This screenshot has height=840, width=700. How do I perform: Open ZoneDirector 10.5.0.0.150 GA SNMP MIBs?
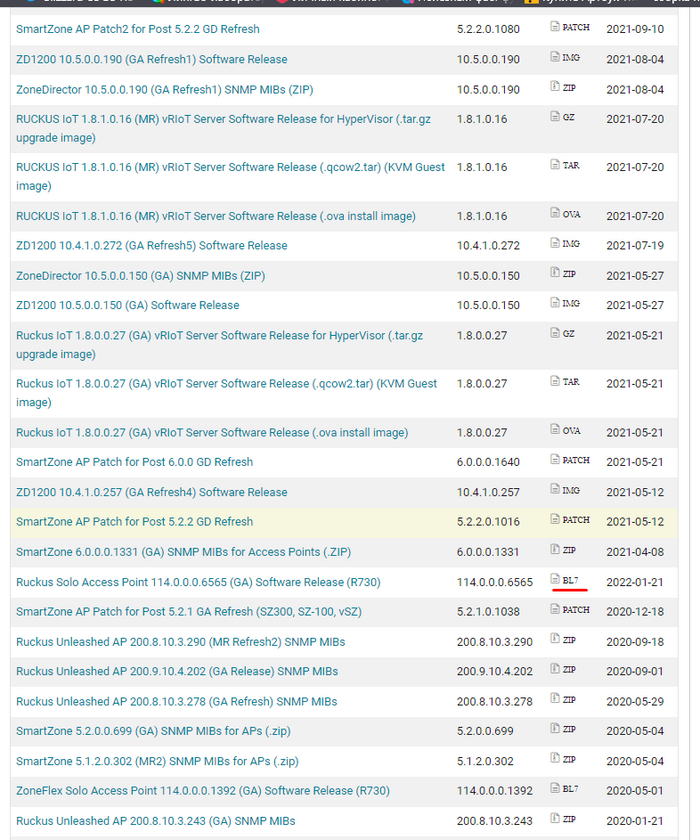pos(140,276)
